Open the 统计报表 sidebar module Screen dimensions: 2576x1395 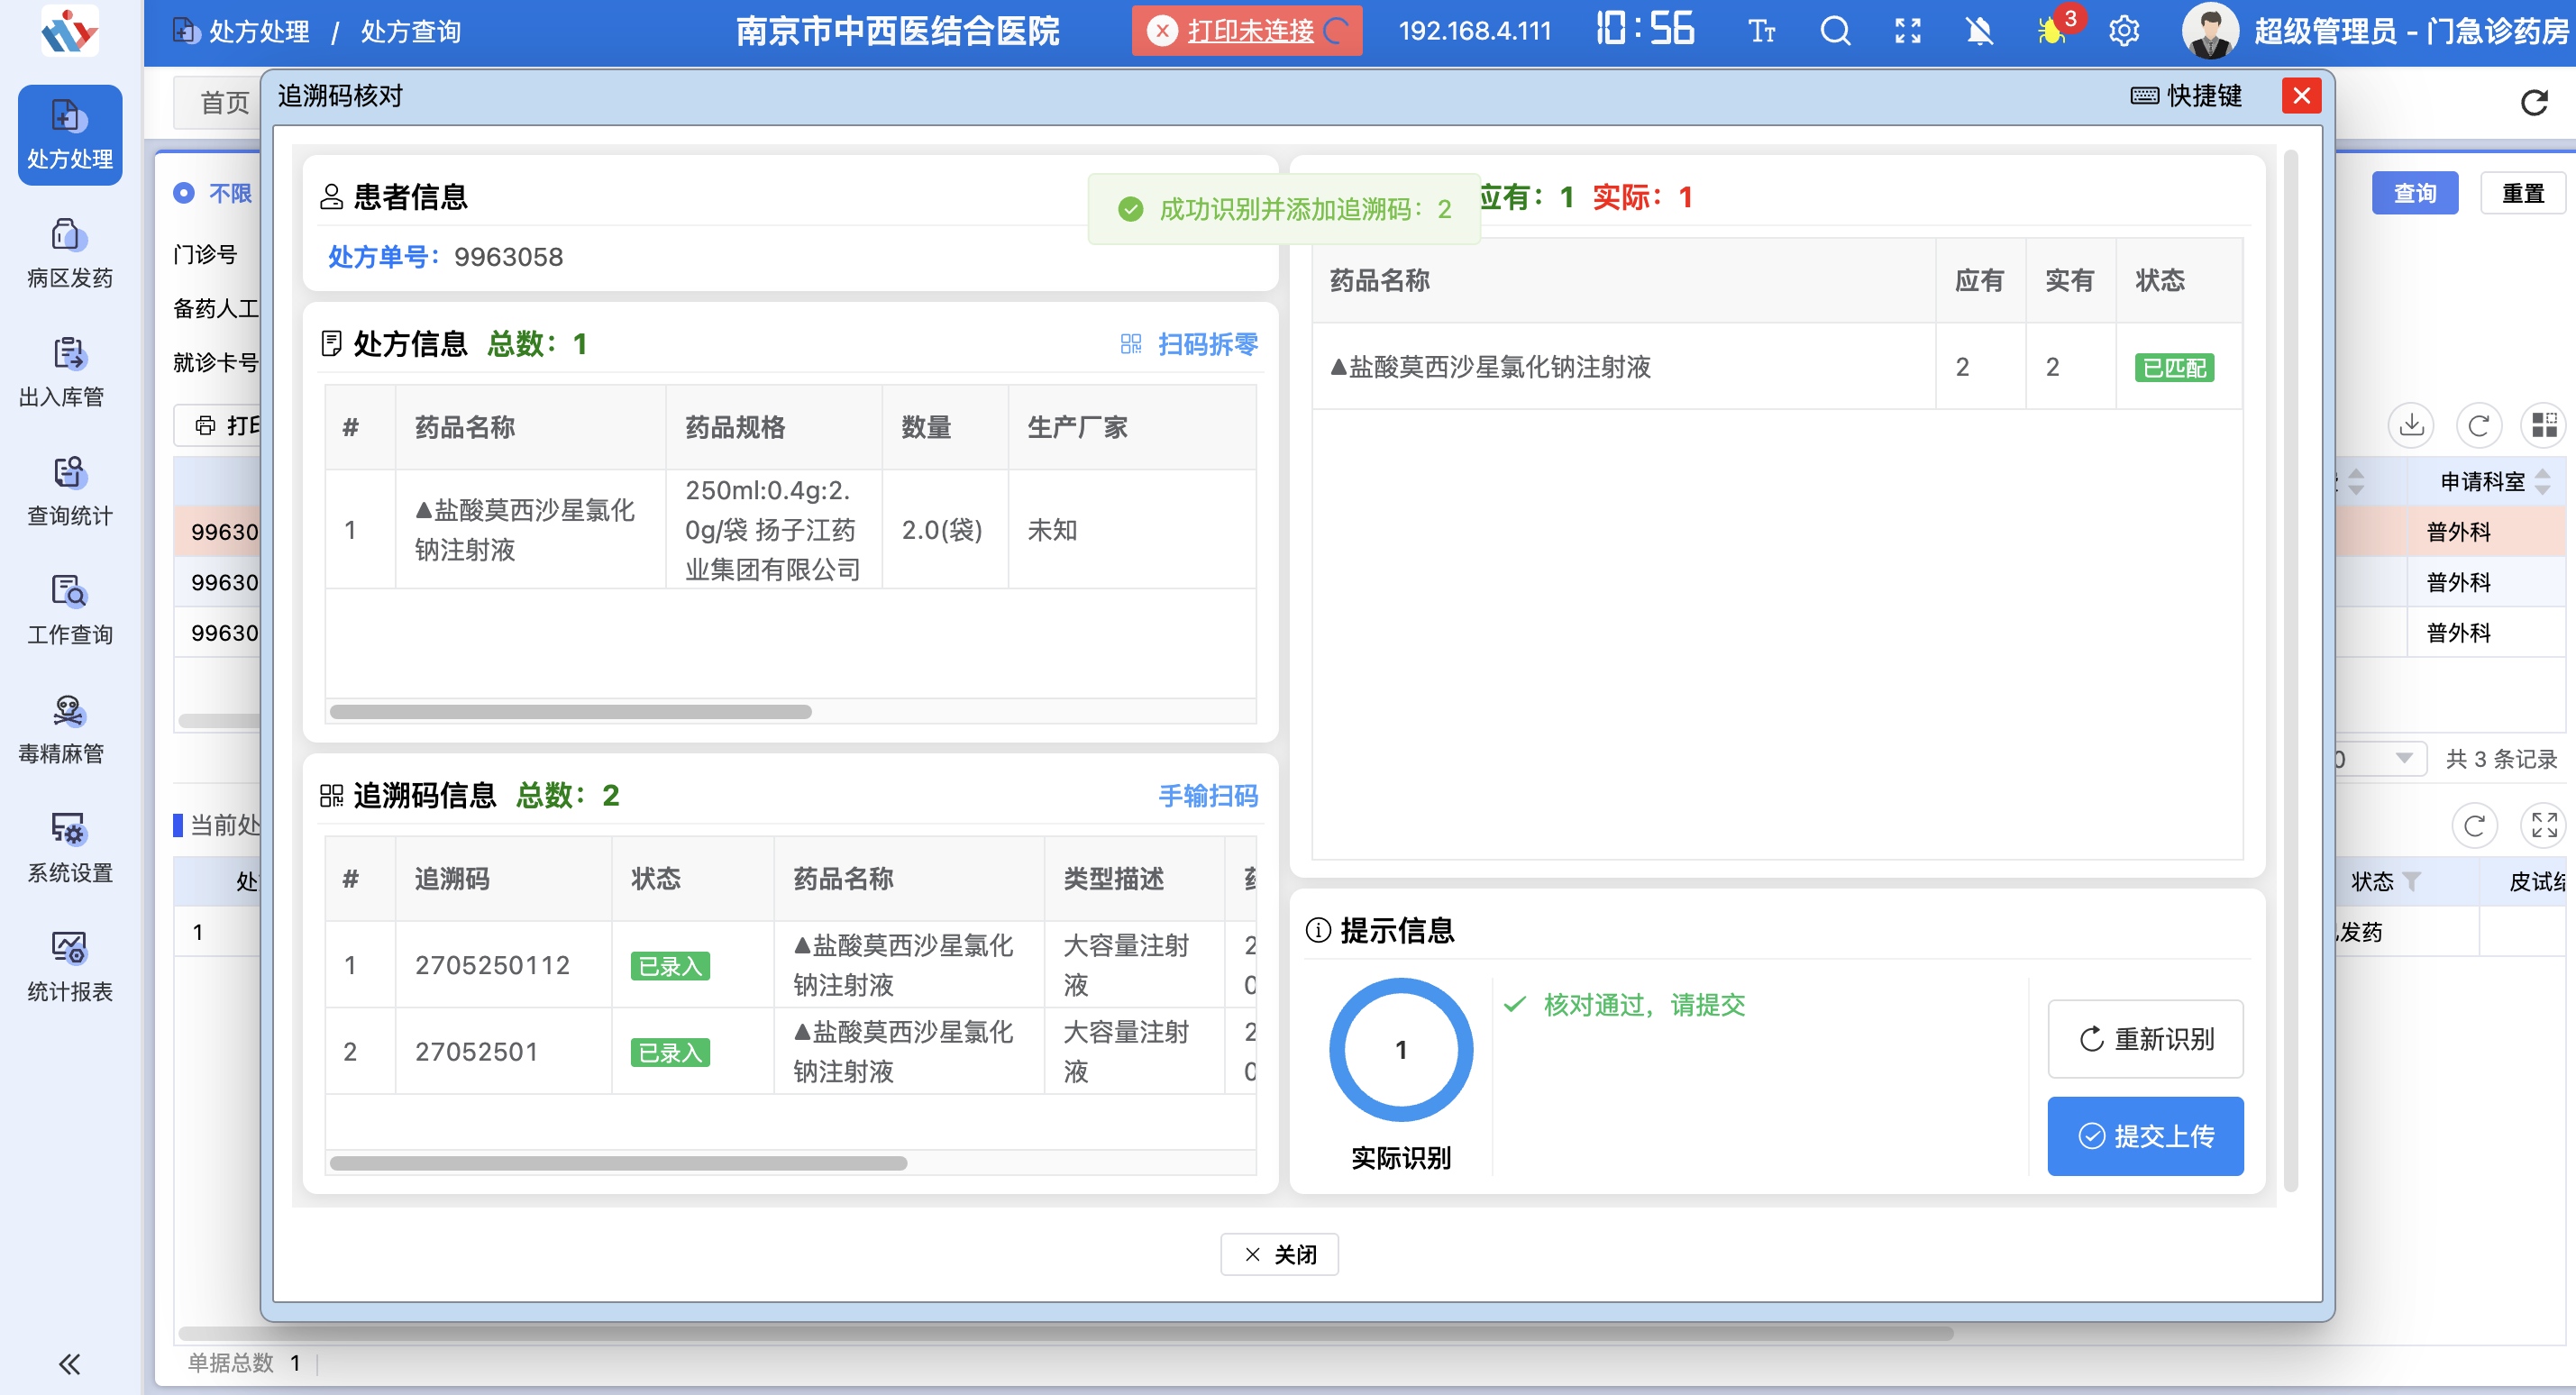click(x=68, y=965)
